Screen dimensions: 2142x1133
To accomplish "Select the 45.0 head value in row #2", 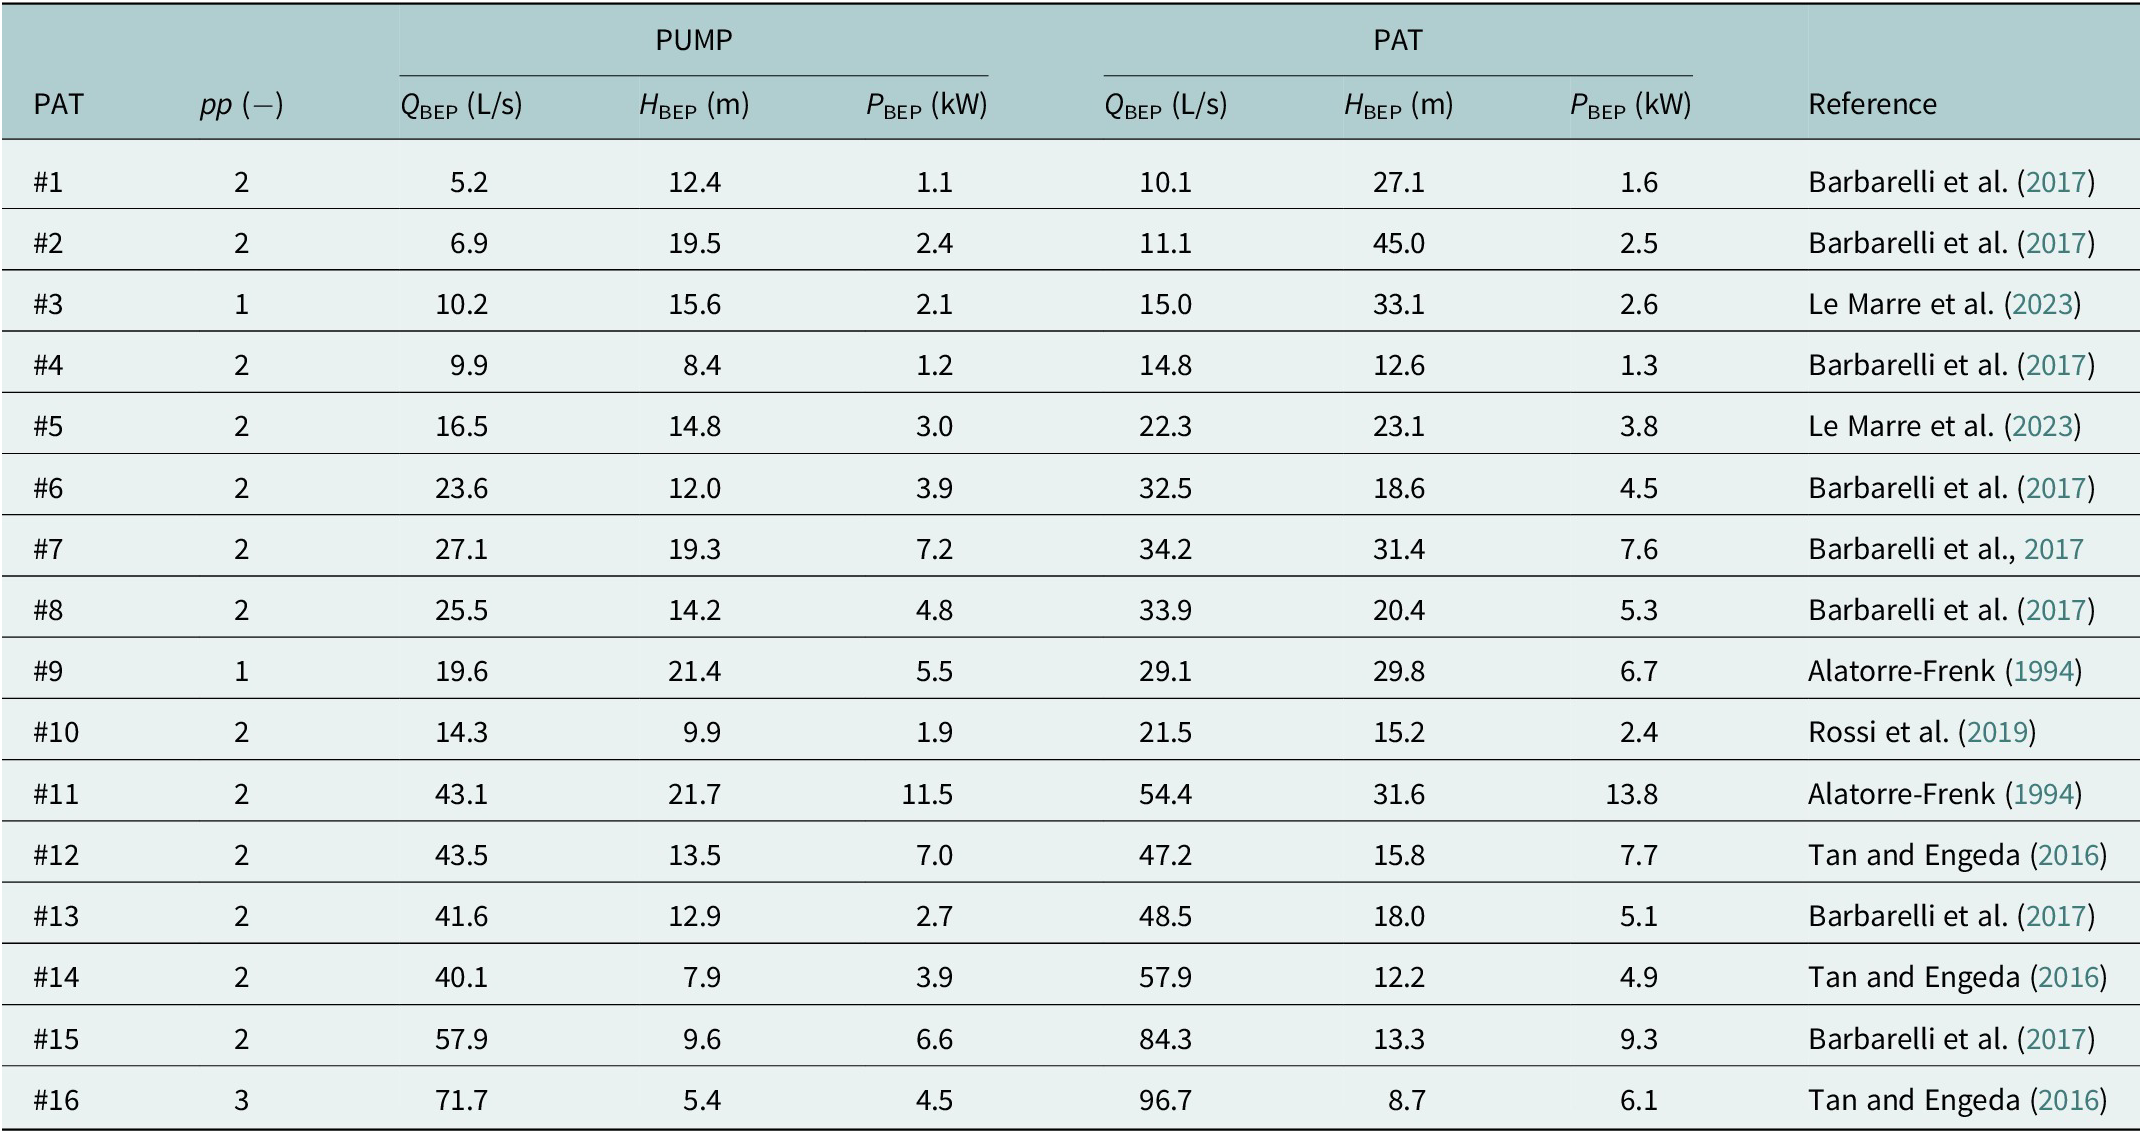I will pyautogui.click(x=1398, y=243).
